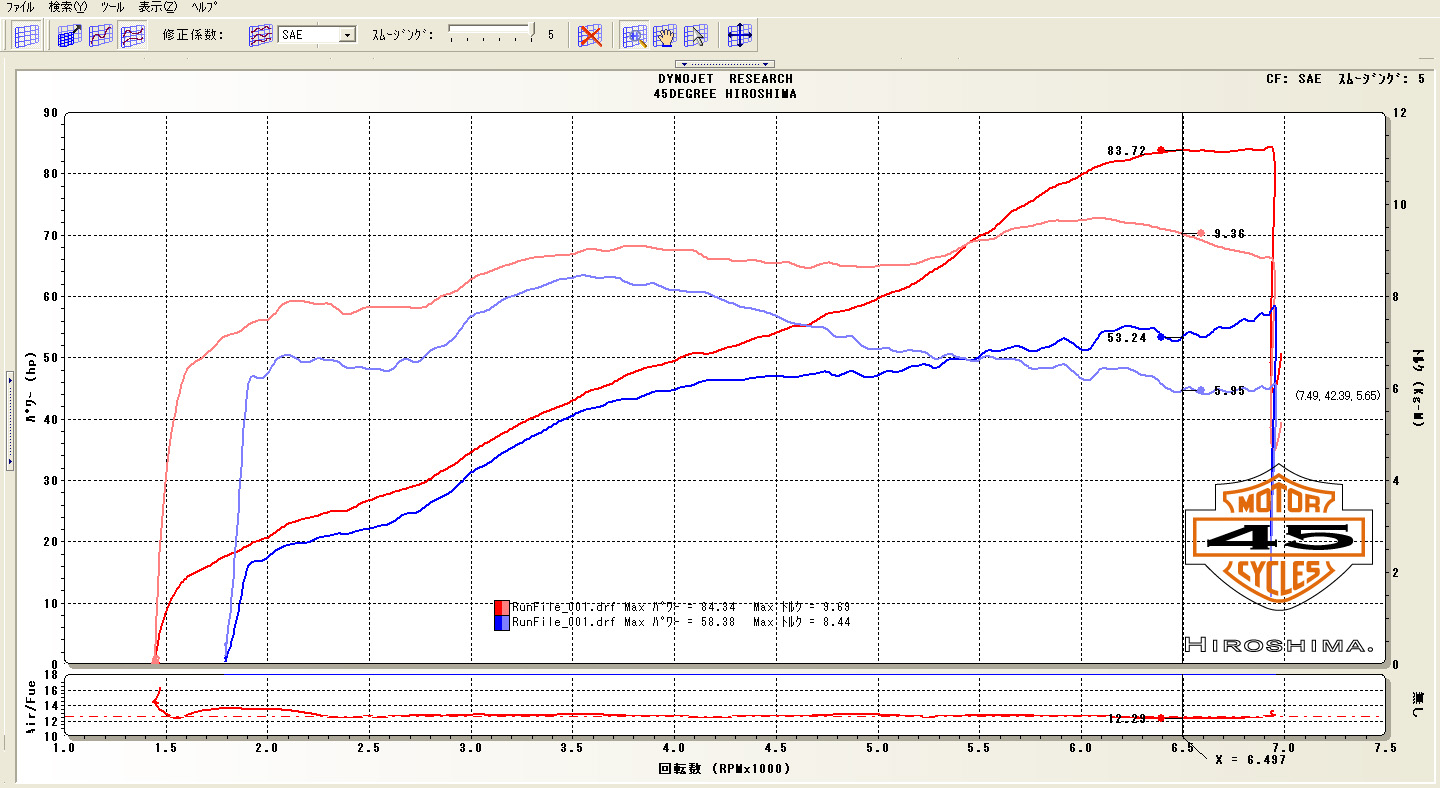Toggle the double red curve graph icon

(132, 36)
